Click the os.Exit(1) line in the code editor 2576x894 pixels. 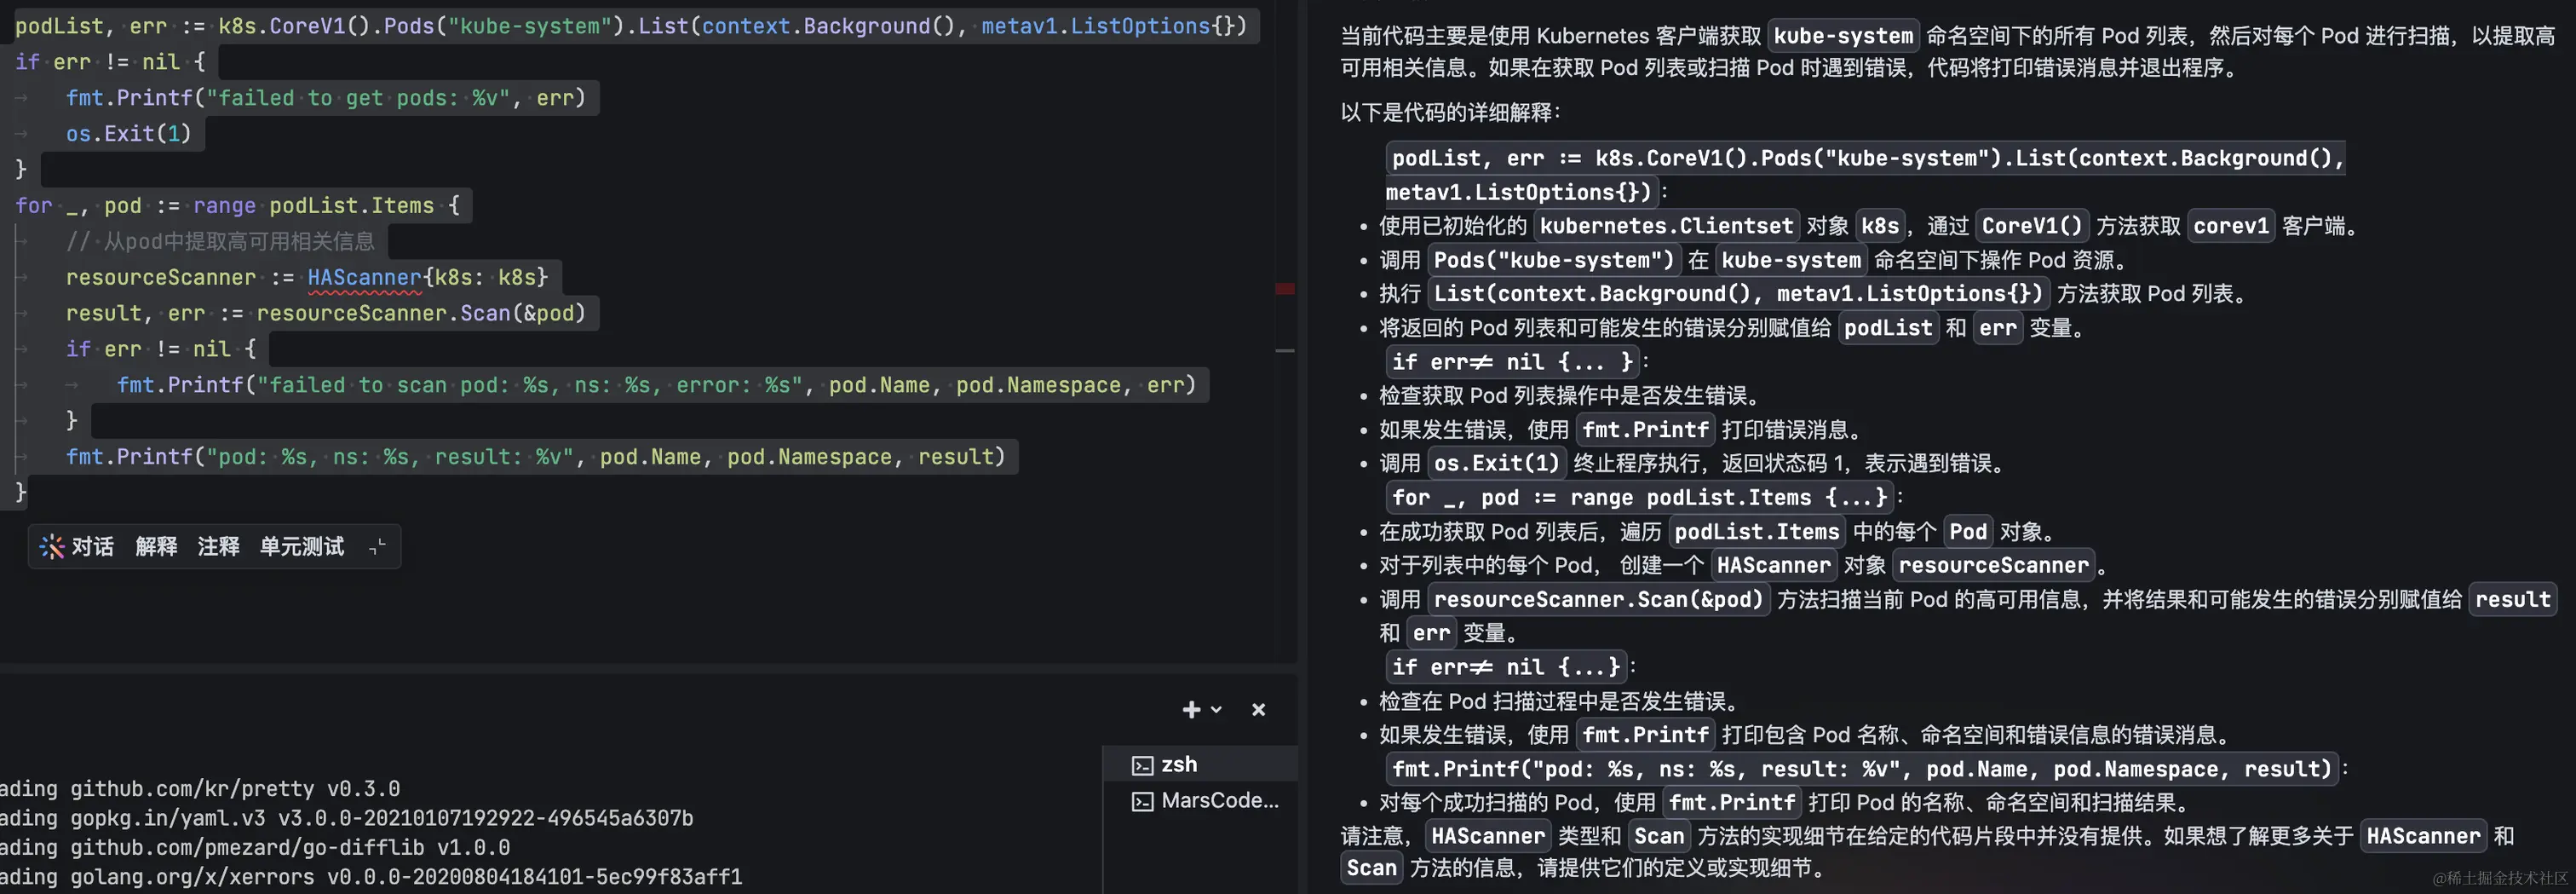(128, 134)
